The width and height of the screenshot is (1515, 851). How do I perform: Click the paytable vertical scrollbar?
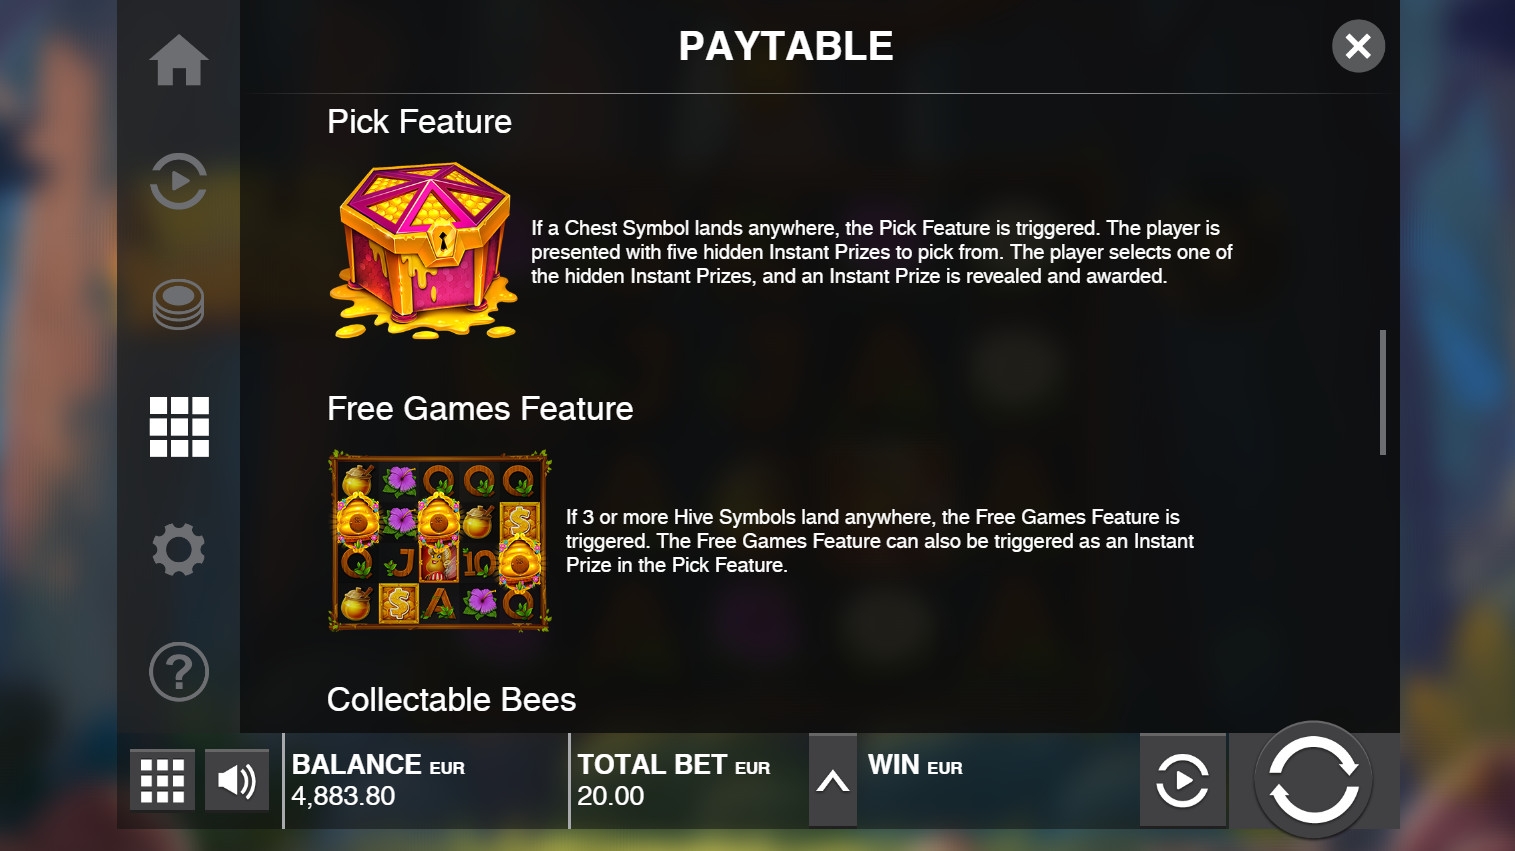[x=1383, y=392]
